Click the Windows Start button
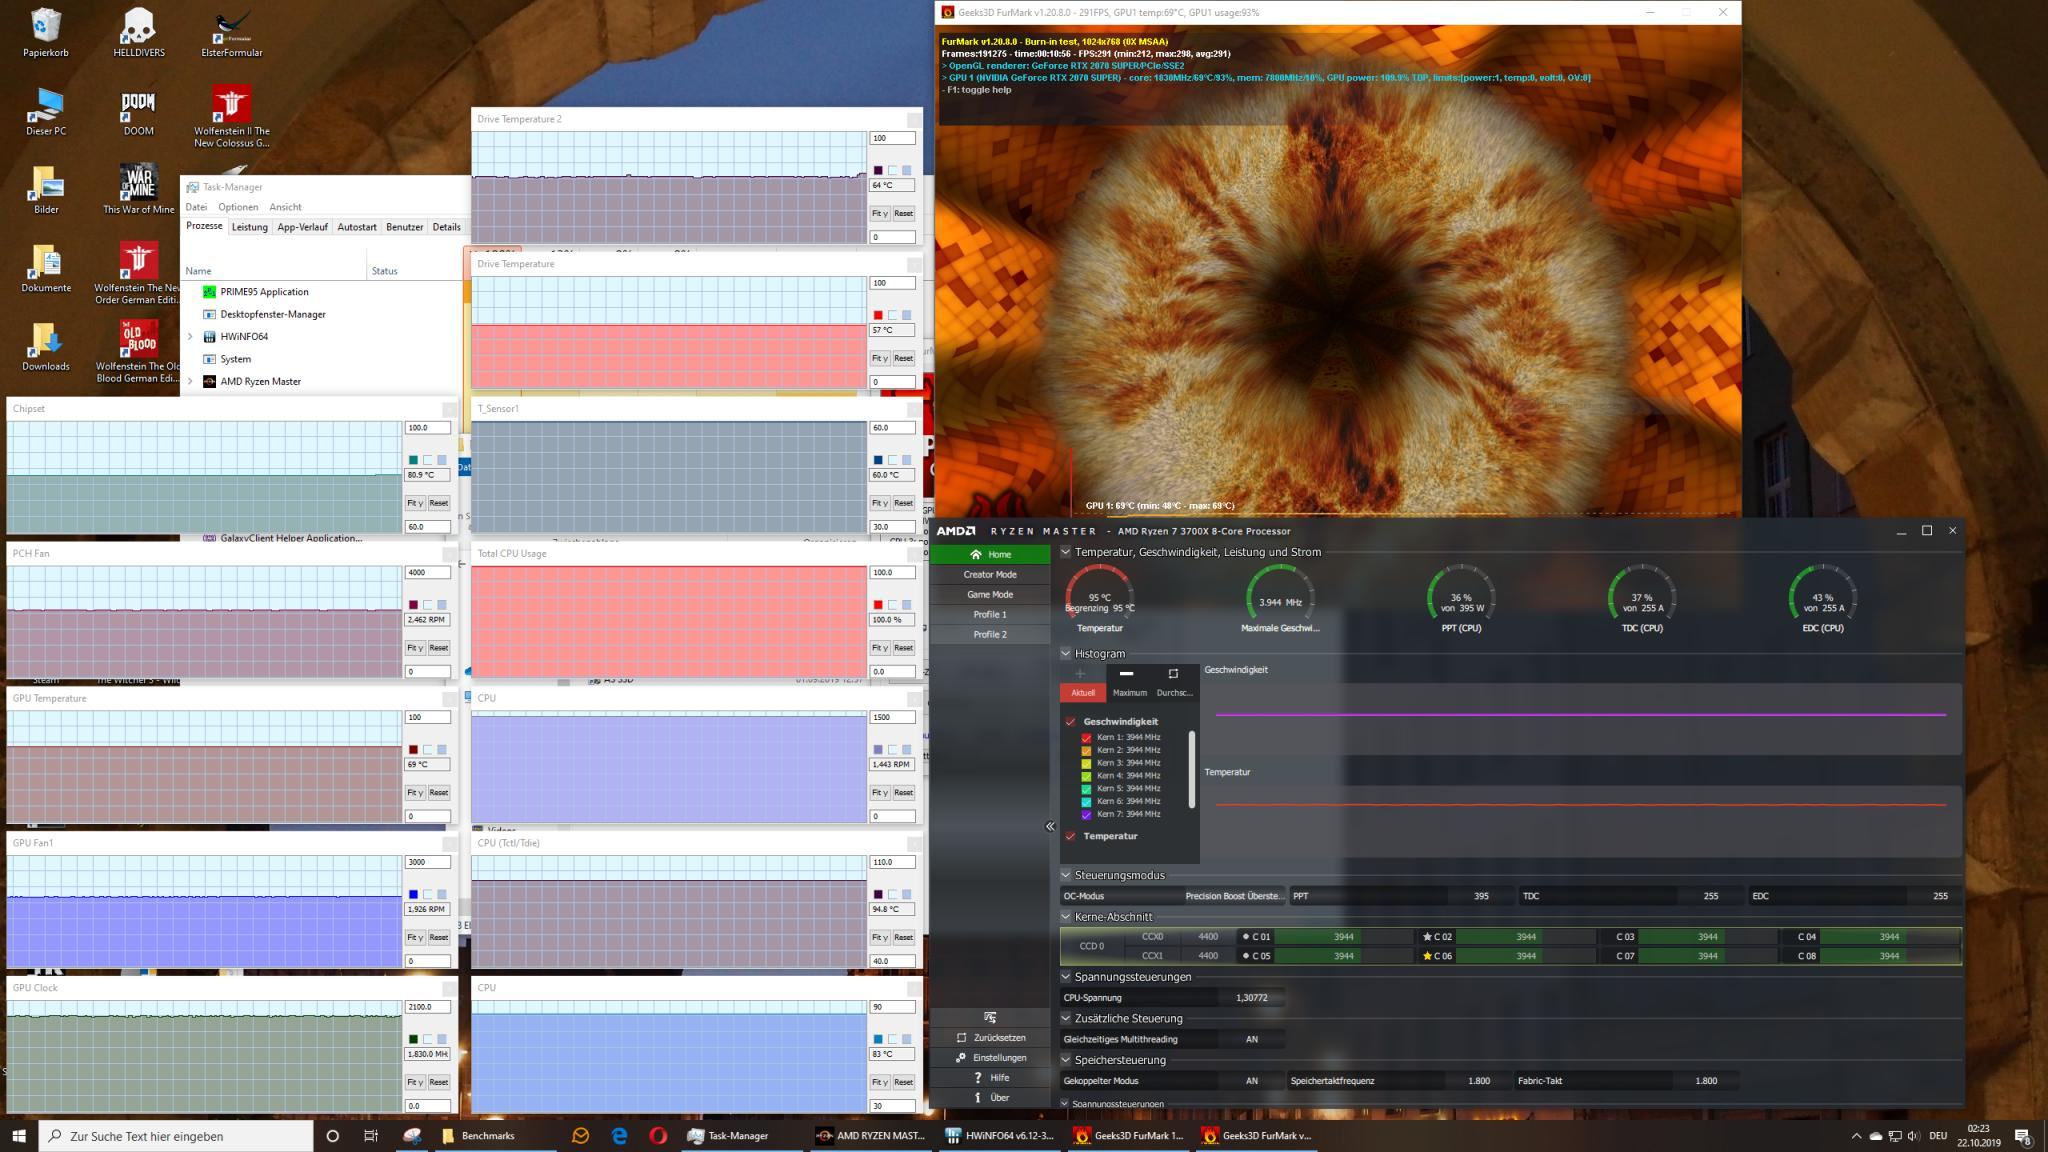2048x1152 pixels. point(19,1136)
